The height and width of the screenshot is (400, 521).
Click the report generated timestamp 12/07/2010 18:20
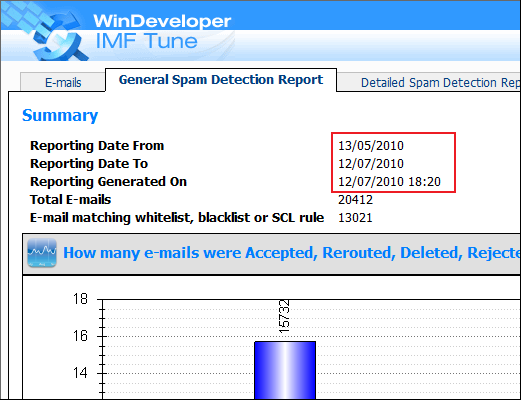pyautogui.click(x=389, y=182)
